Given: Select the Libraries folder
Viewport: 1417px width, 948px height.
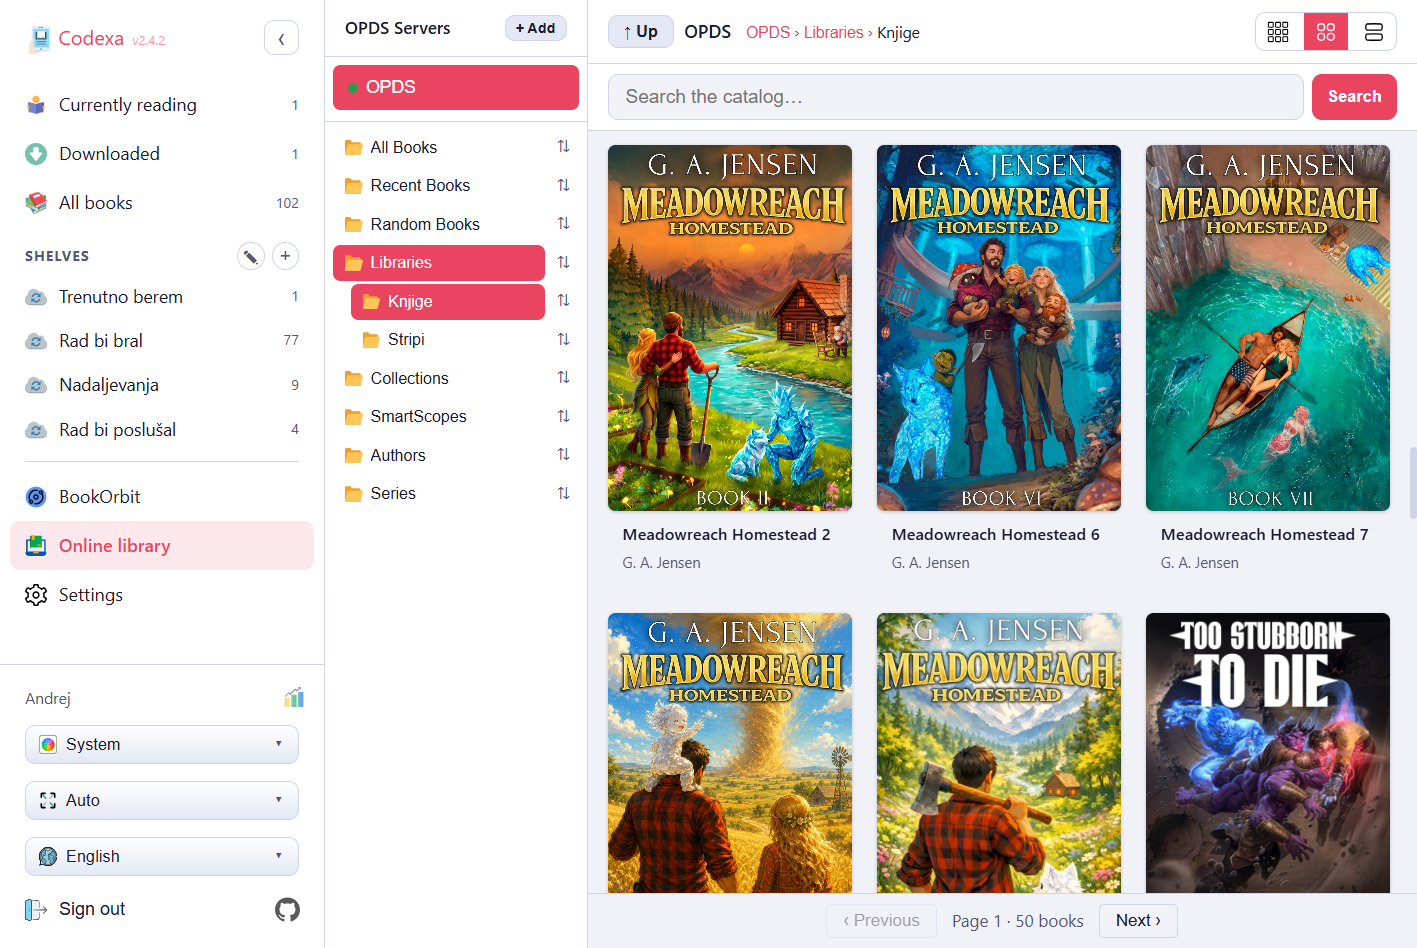Looking at the screenshot, I should 439,263.
